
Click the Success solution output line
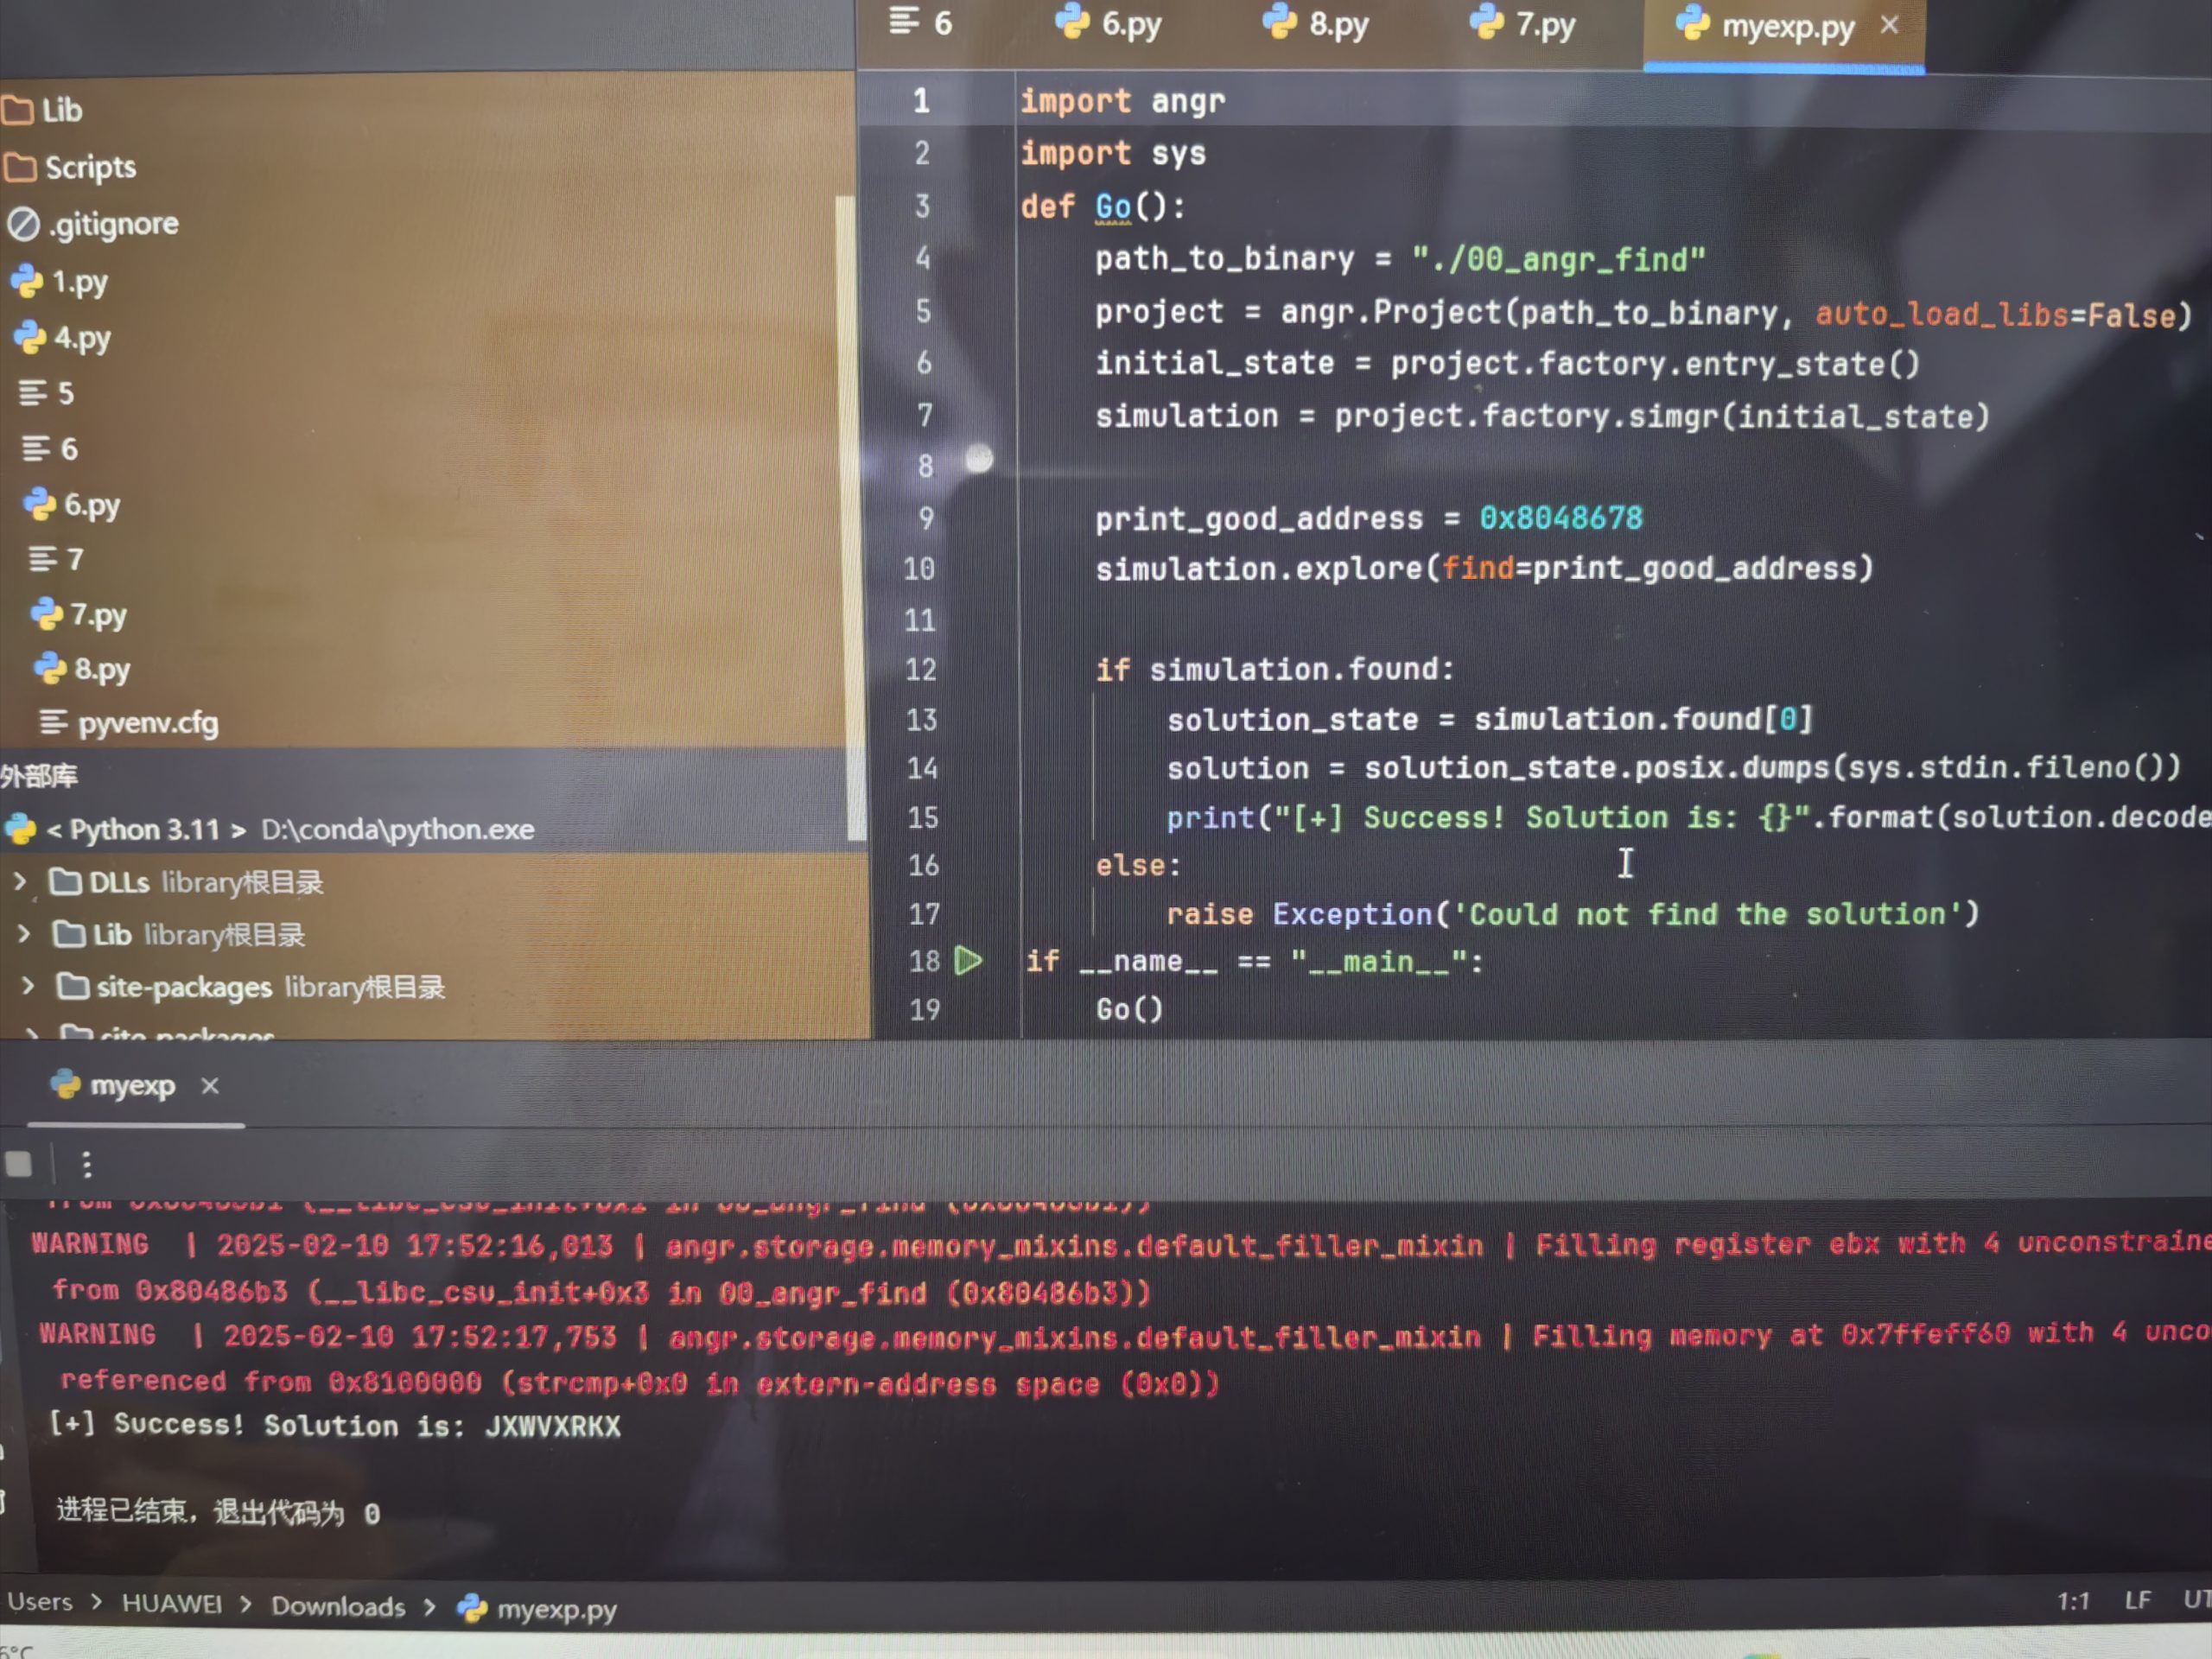(335, 1425)
